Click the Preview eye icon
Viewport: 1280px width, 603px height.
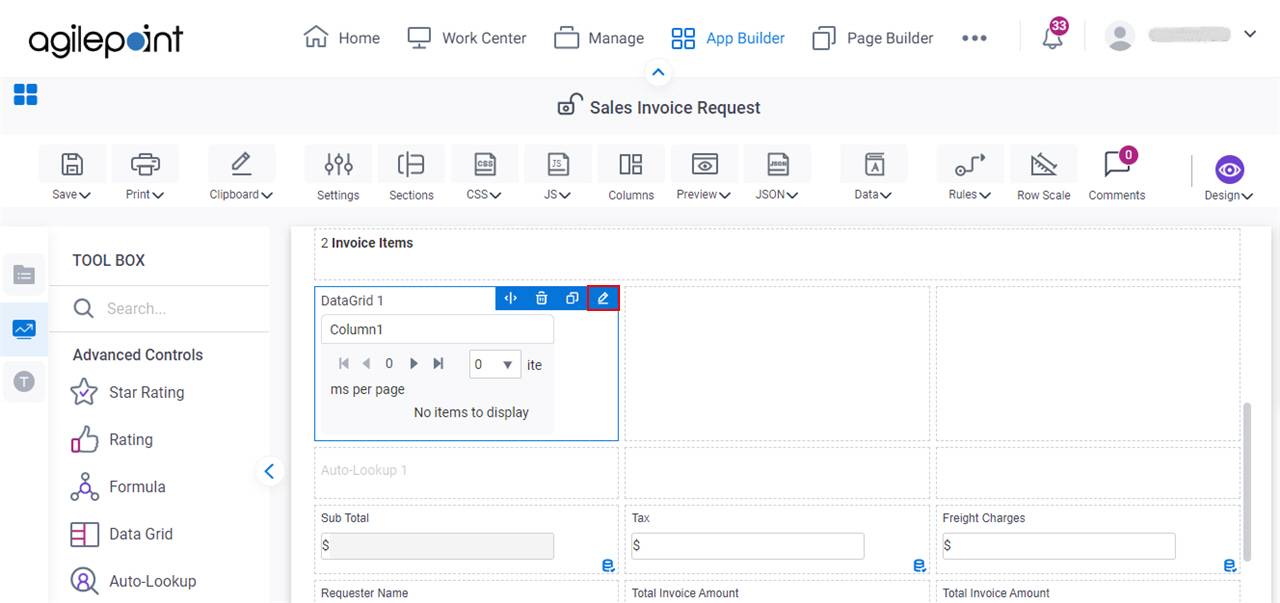[x=704, y=164]
